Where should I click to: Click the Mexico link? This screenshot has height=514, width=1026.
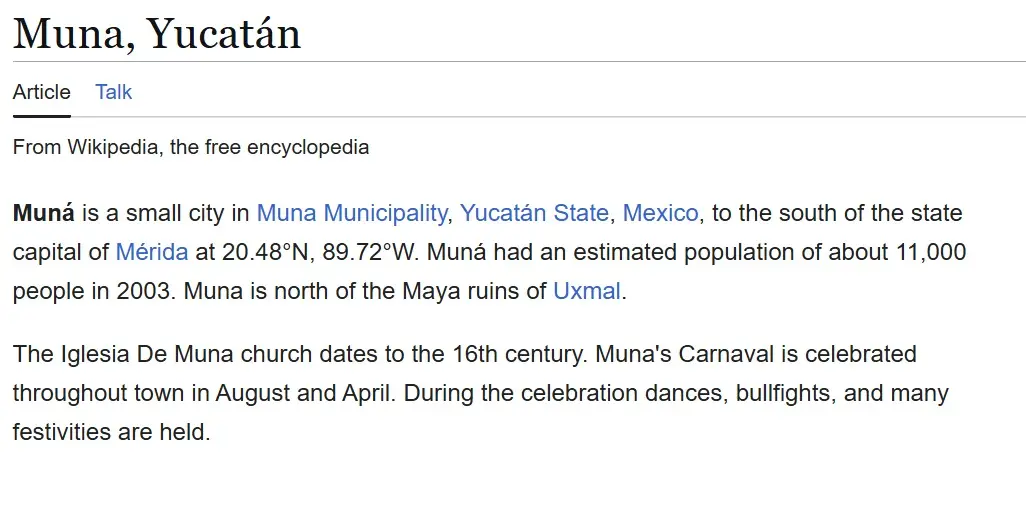pyautogui.click(x=660, y=213)
